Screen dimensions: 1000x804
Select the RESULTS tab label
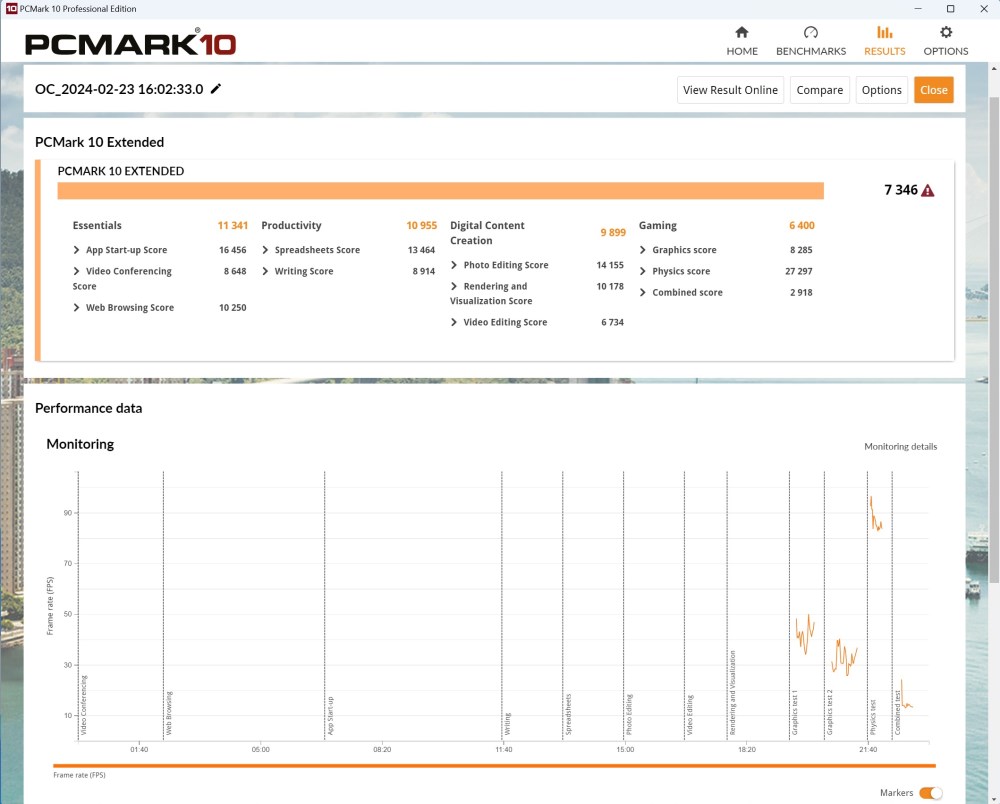(885, 51)
